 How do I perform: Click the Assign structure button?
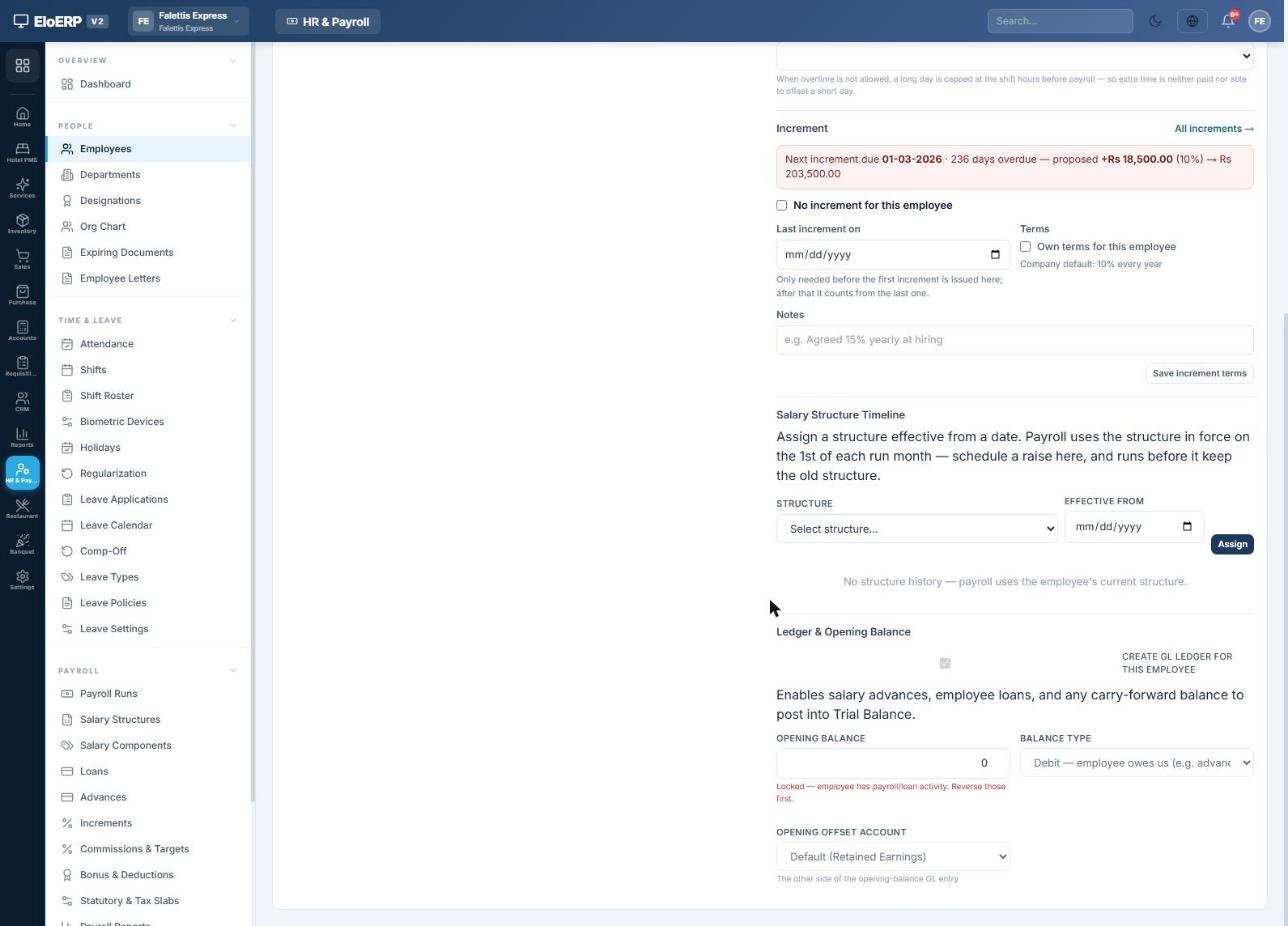tap(1232, 544)
